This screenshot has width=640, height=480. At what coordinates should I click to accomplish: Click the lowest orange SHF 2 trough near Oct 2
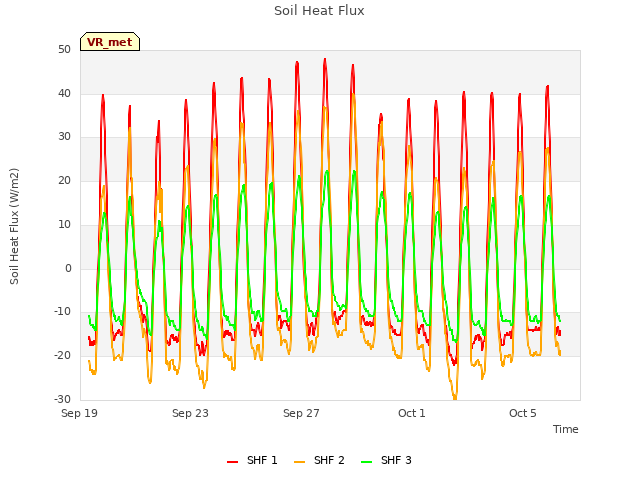point(455,398)
